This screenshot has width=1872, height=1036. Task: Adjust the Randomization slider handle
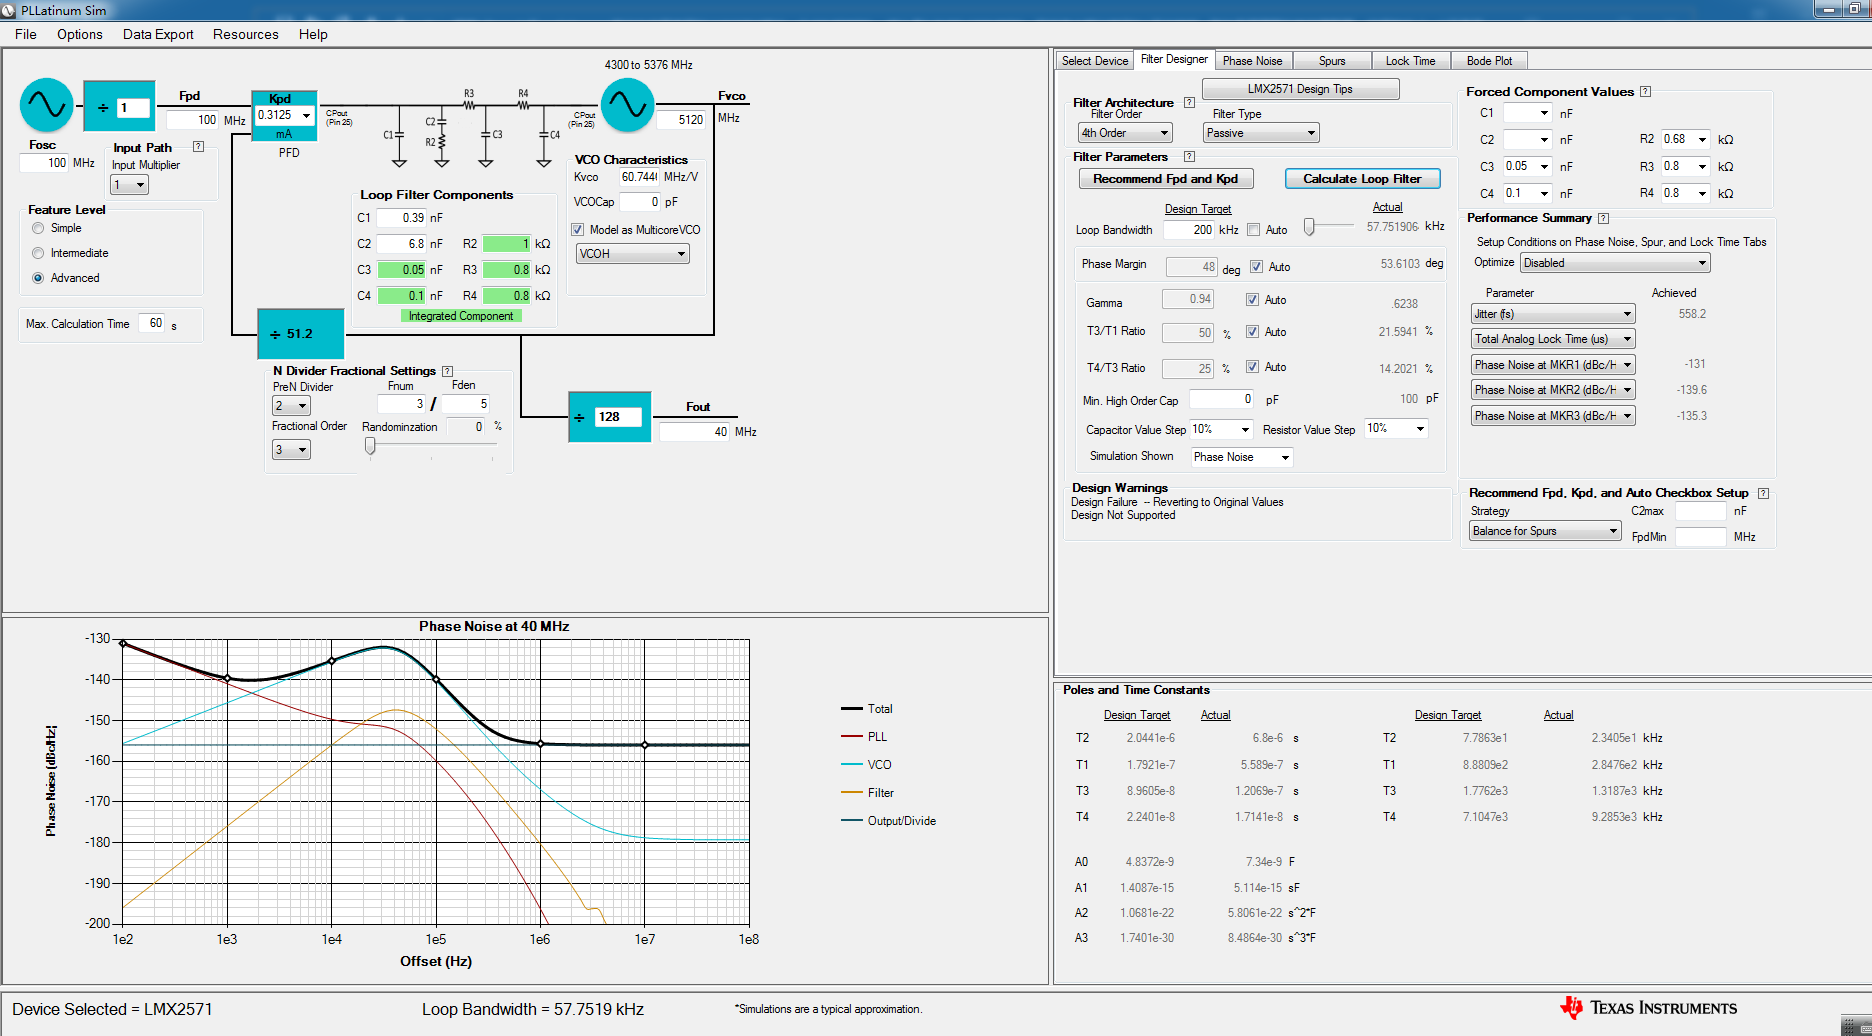370,447
